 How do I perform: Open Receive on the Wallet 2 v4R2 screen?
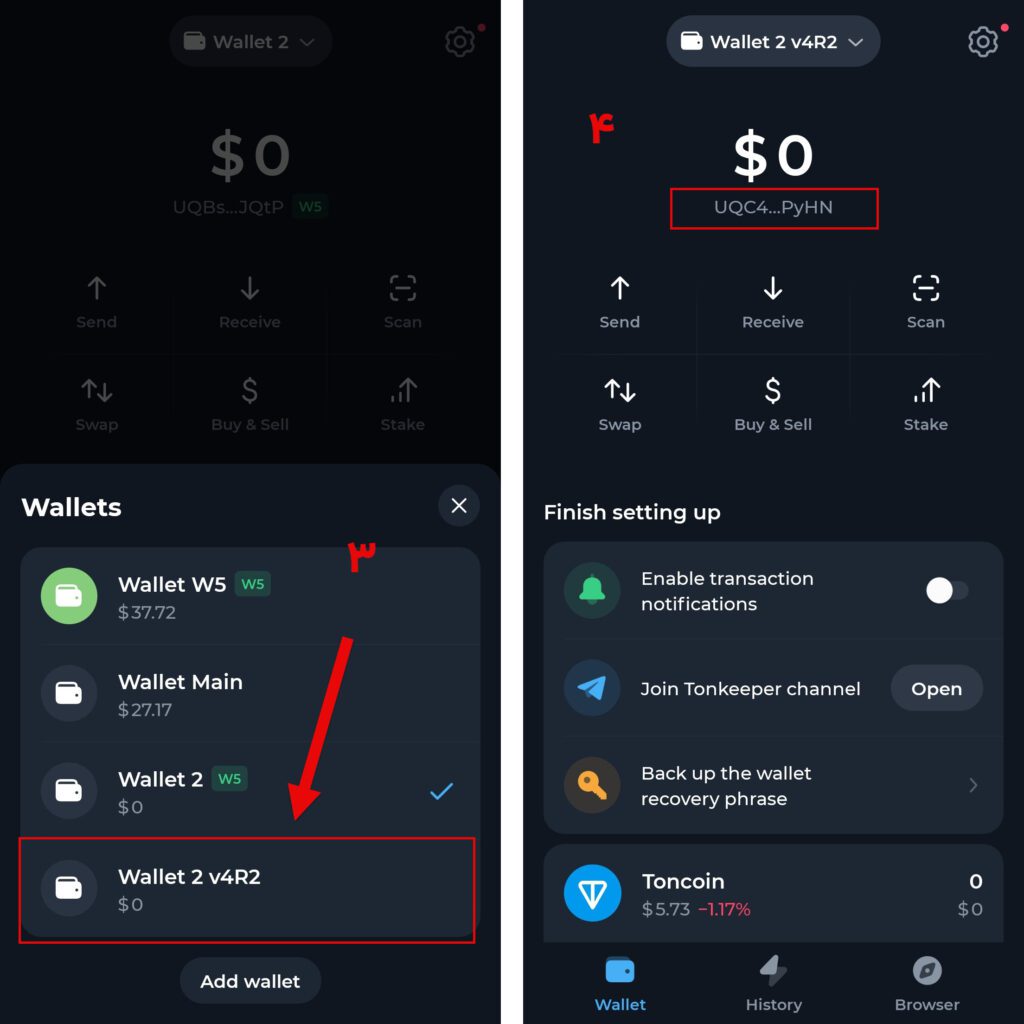tap(773, 302)
